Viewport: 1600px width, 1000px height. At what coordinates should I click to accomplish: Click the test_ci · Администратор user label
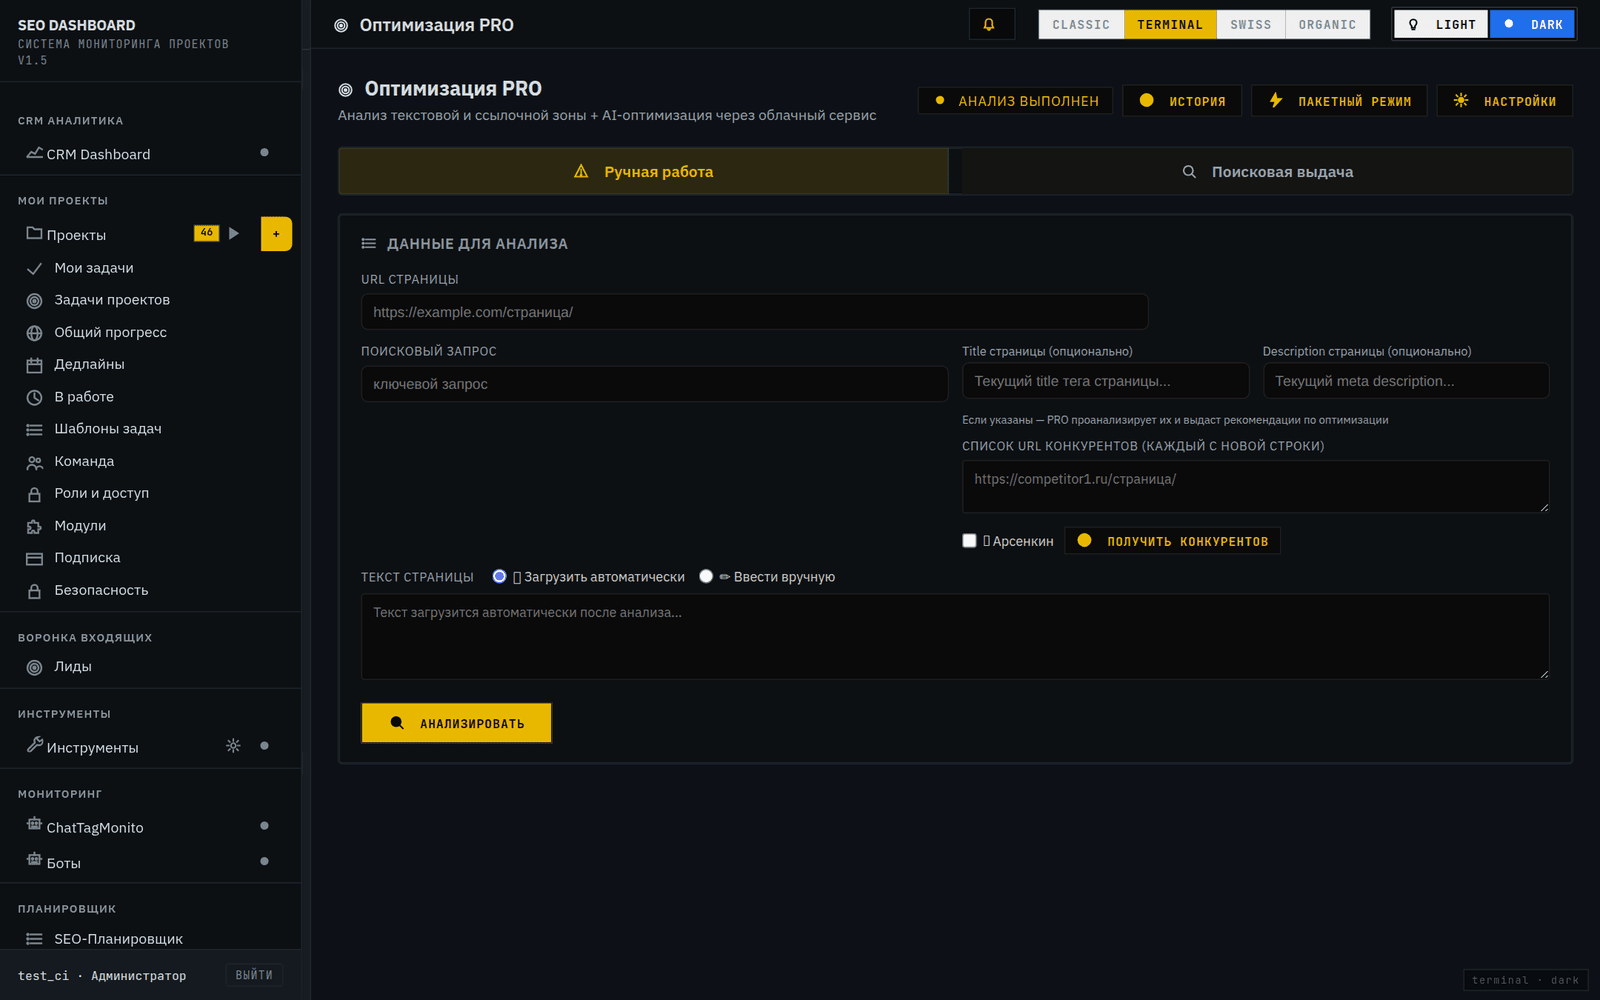pos(102,976)
